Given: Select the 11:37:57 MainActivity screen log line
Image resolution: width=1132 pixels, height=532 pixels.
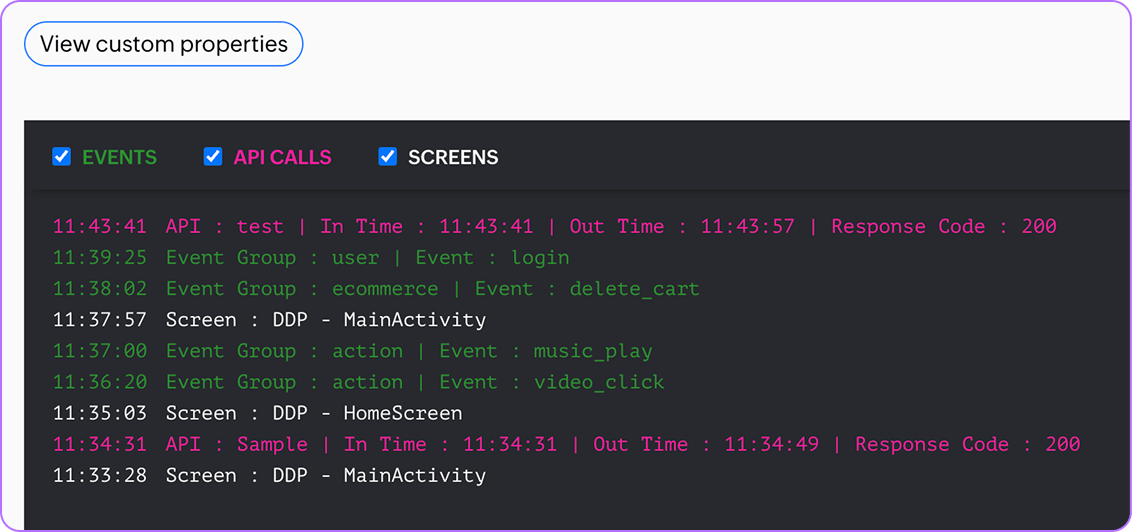Looking at the screenshot, I should tap(269, 320).
